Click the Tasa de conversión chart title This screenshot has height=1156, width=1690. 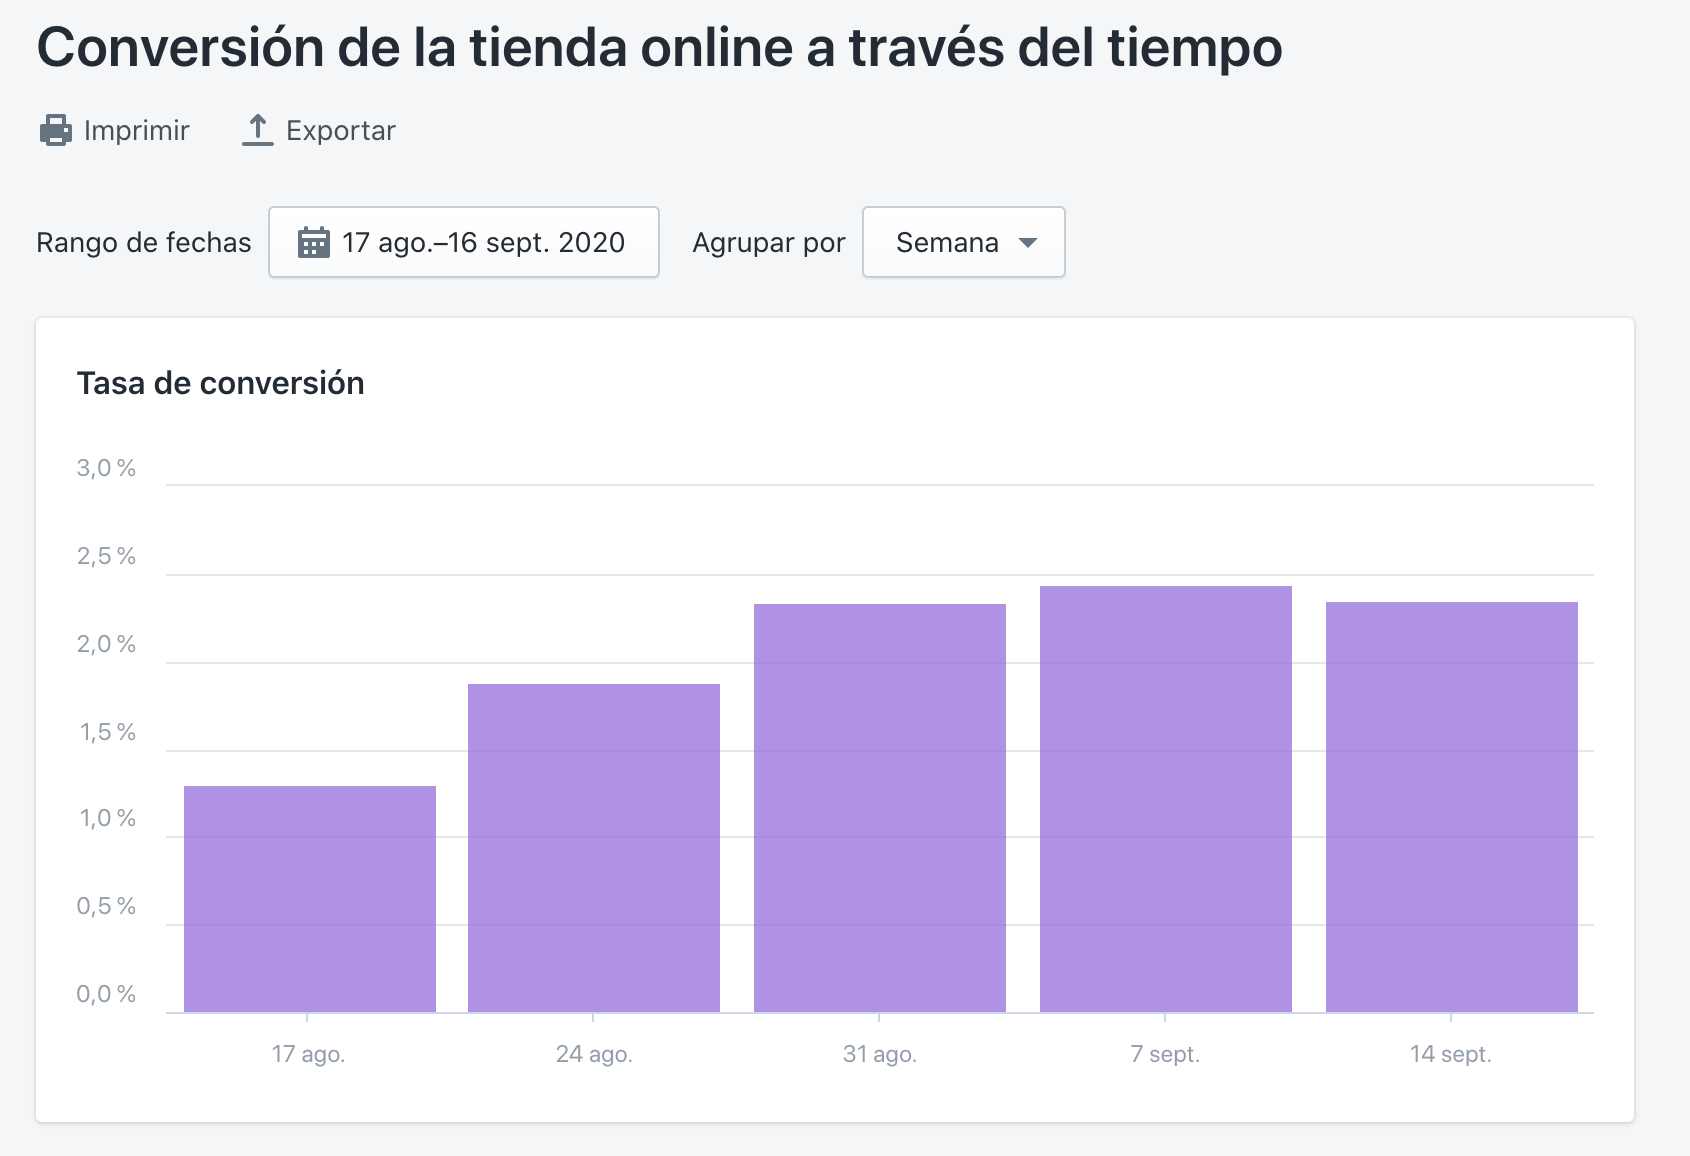pyautogui.click(x=221, y=383)
